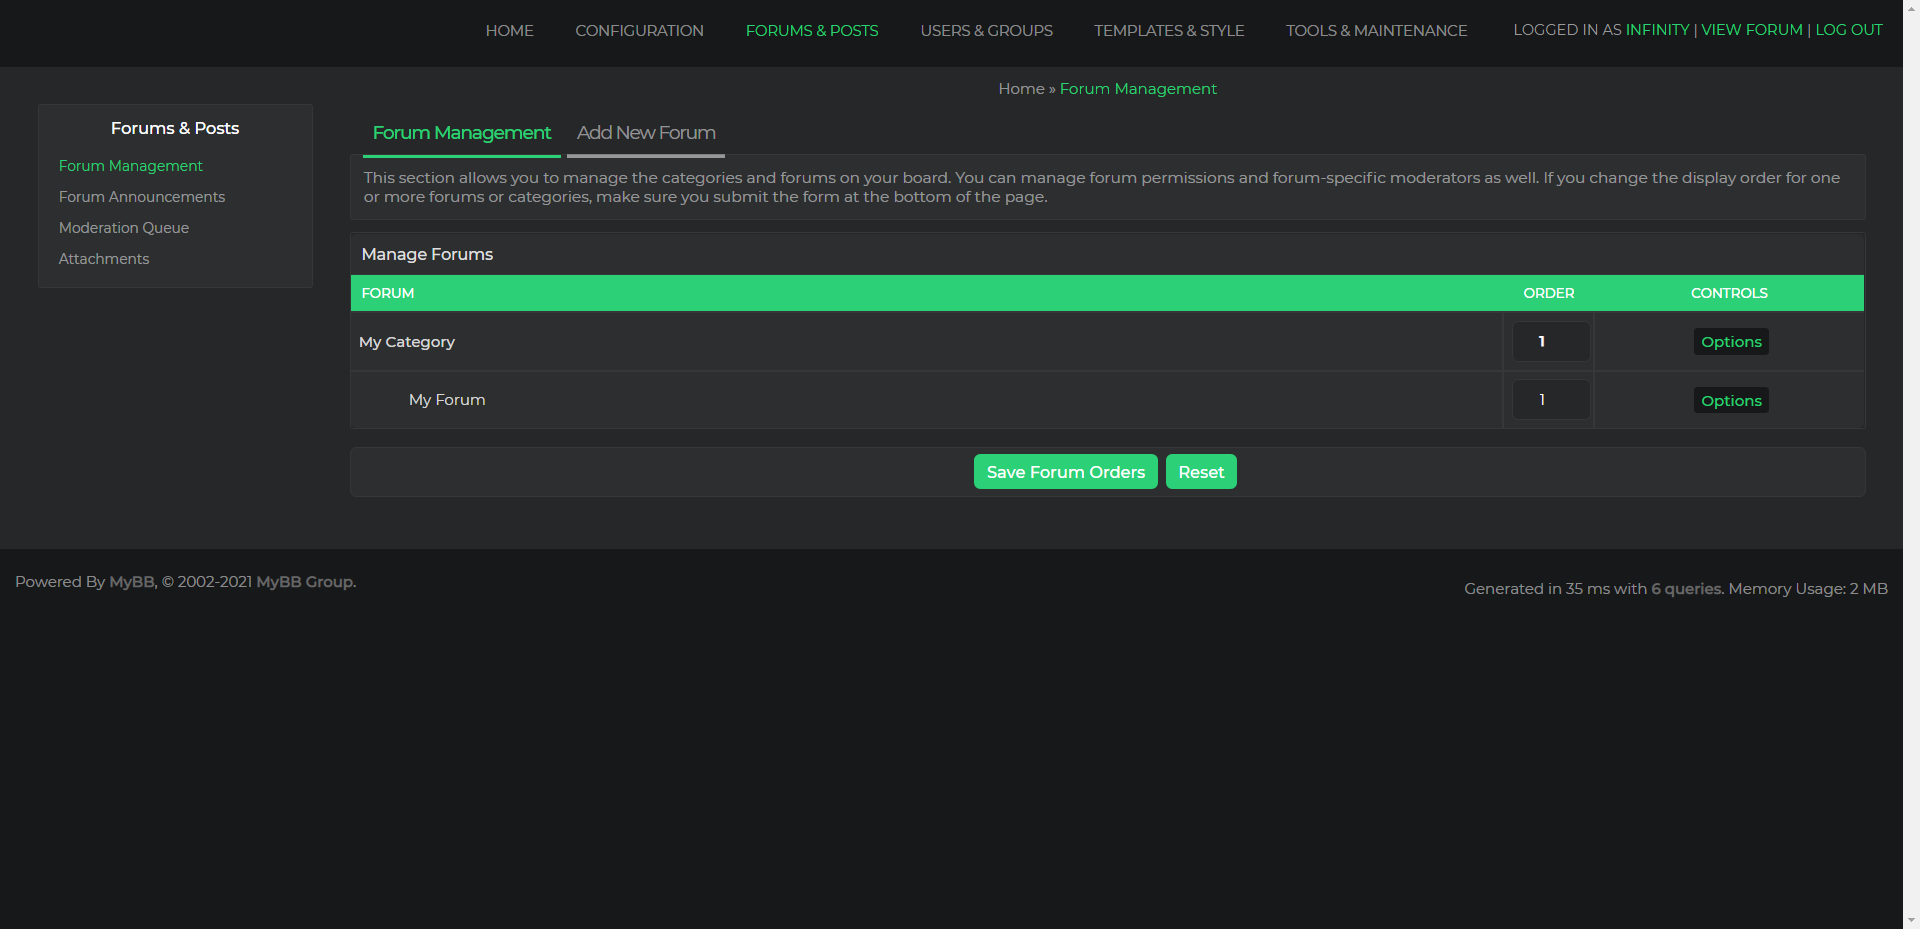
Task: Open Forum Announcements in the sidebar
Action: [142, 197]
